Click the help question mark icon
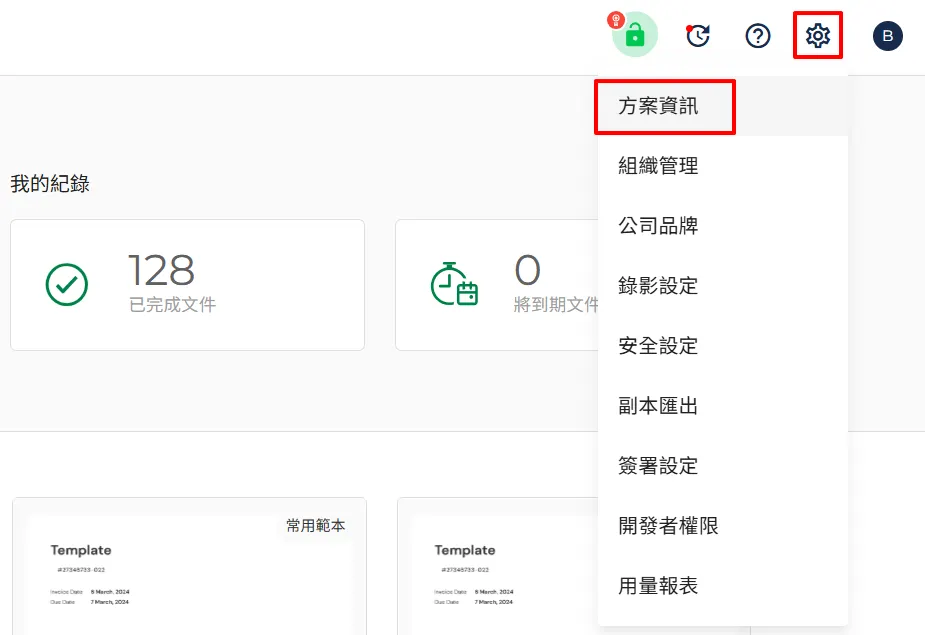This screenshot has width=925, height=635. (x=758, y=36)
